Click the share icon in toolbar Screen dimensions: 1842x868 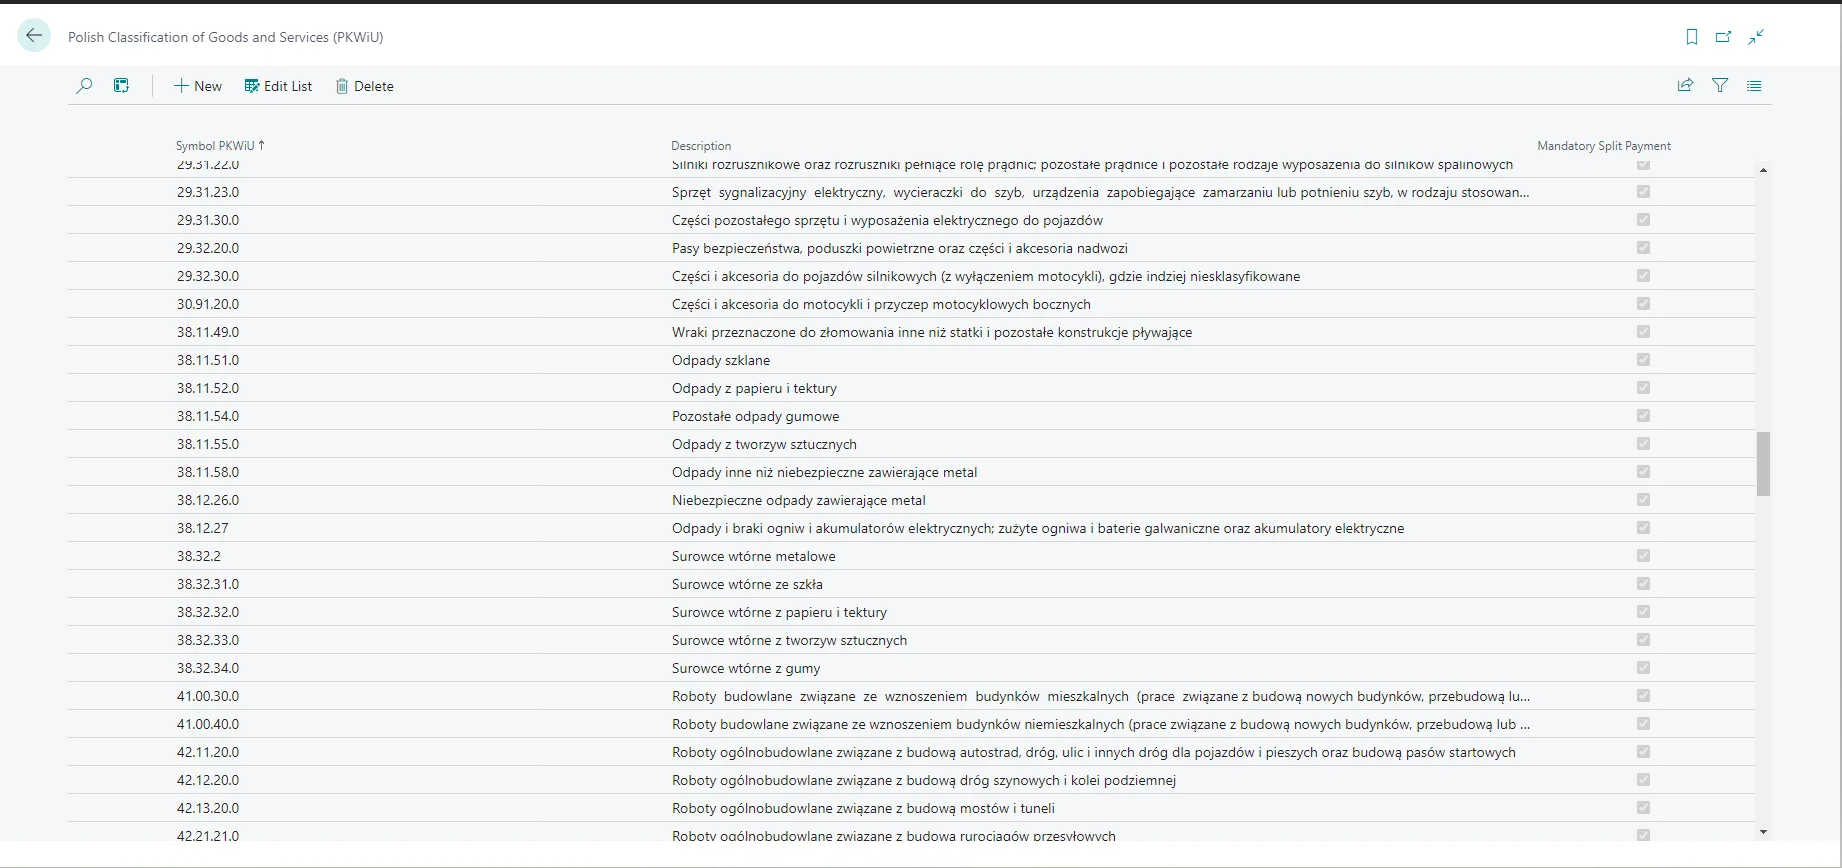click(x=1685, y=86)
